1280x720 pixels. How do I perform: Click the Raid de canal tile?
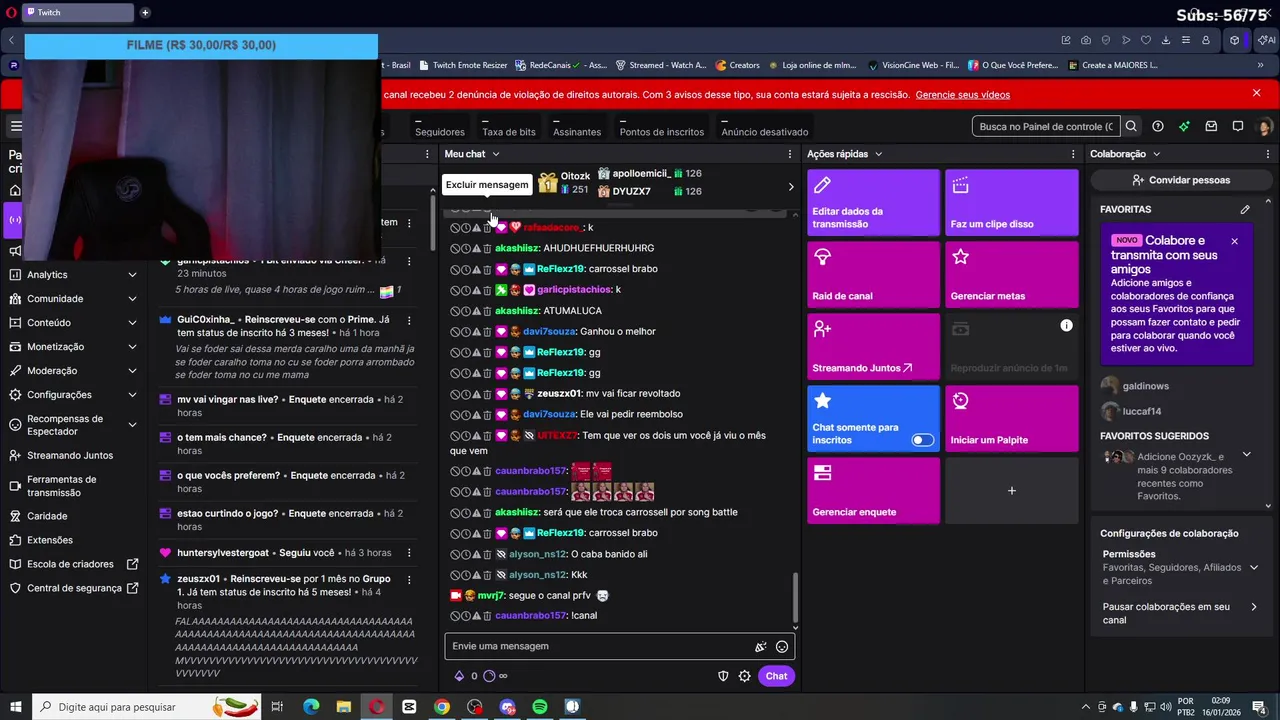pos(874,275)
